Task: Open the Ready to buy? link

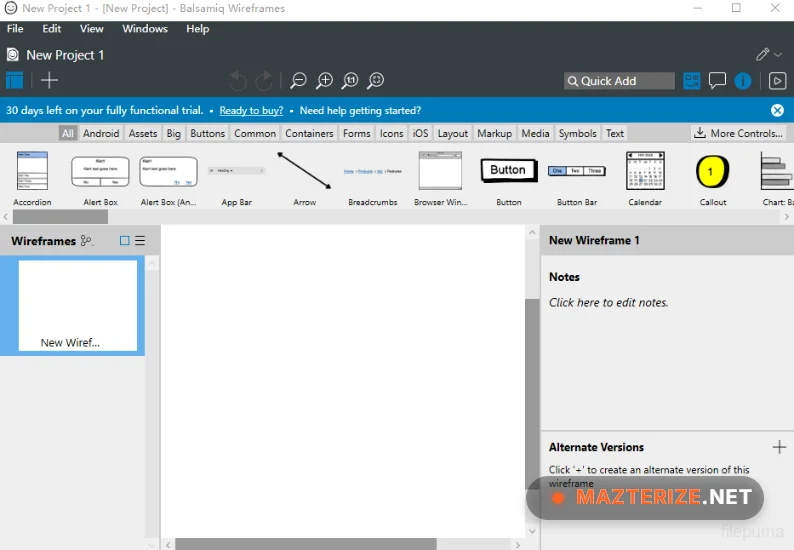Action: pos(251,110)
